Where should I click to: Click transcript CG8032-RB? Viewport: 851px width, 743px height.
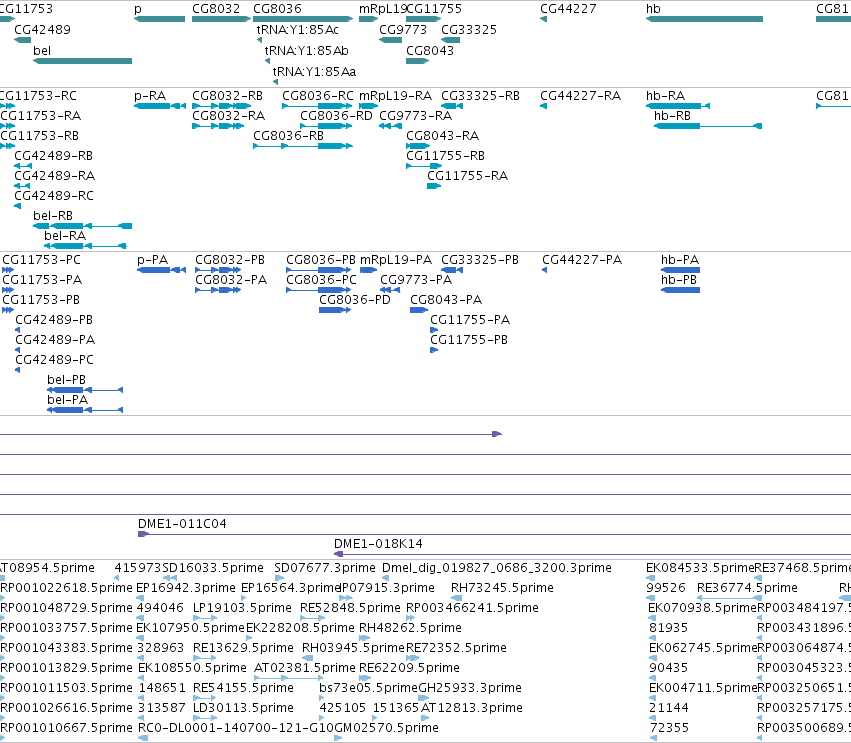point(227,96)
